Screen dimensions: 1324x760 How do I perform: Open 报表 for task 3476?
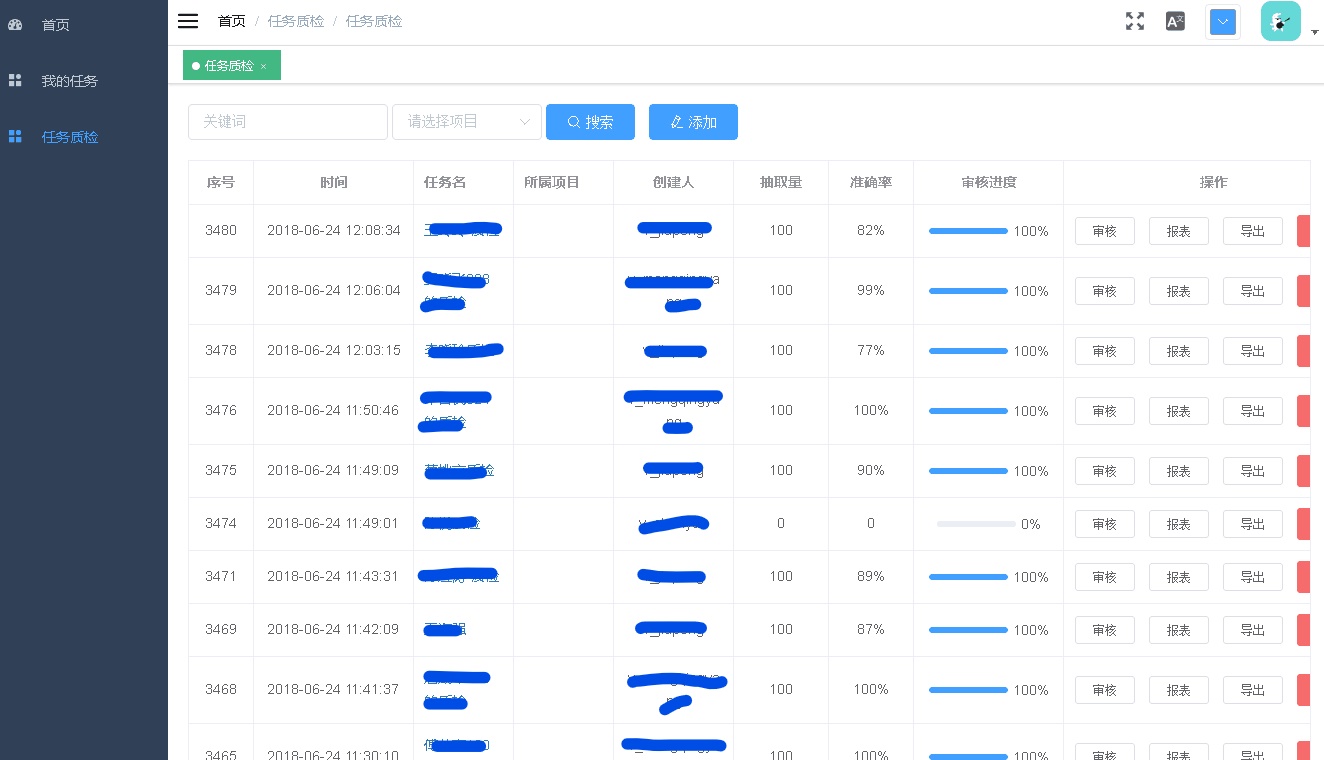pos(1178,411)
